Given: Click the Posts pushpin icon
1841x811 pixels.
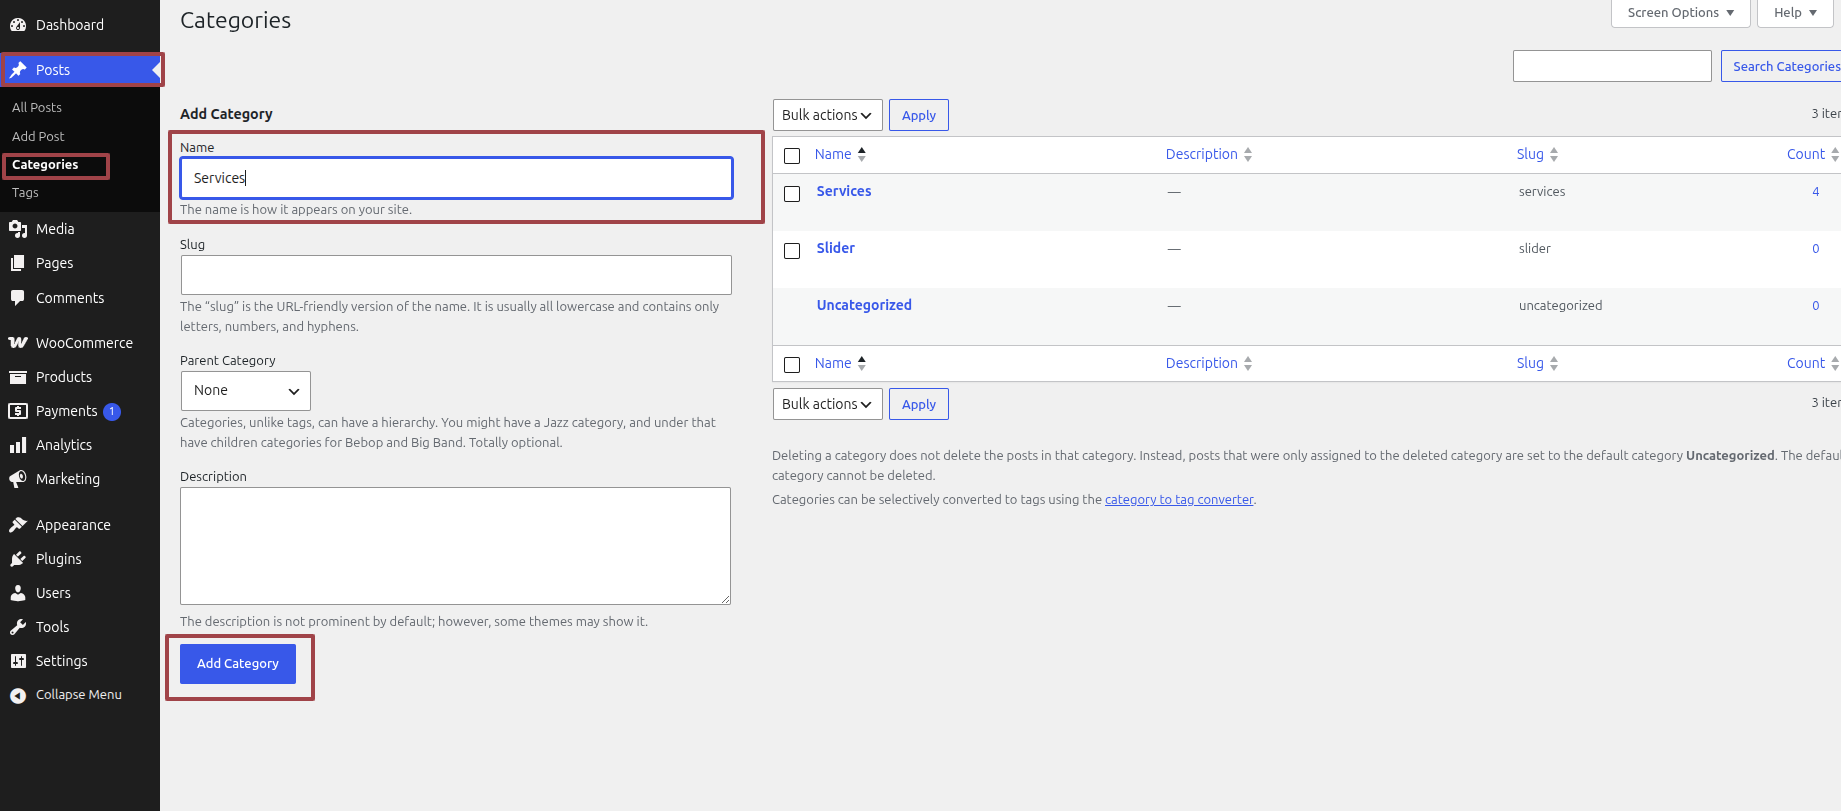Looking at the screenshot, I should [18, 70].
